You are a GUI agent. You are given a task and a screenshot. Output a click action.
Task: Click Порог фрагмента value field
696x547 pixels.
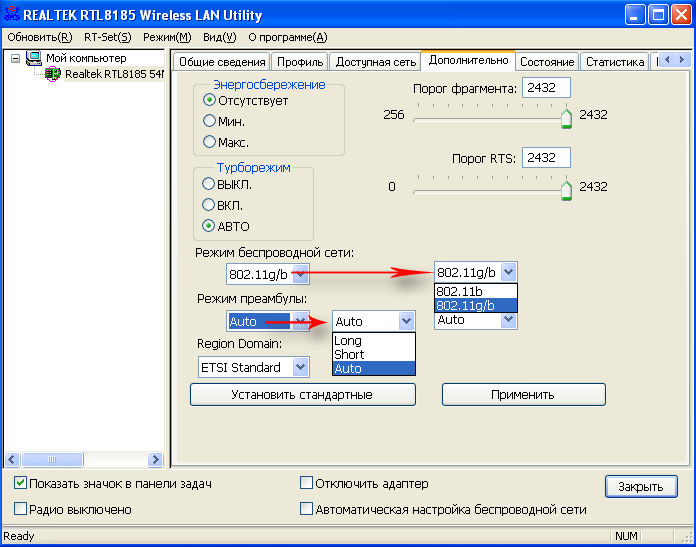(x=546, y=87)
